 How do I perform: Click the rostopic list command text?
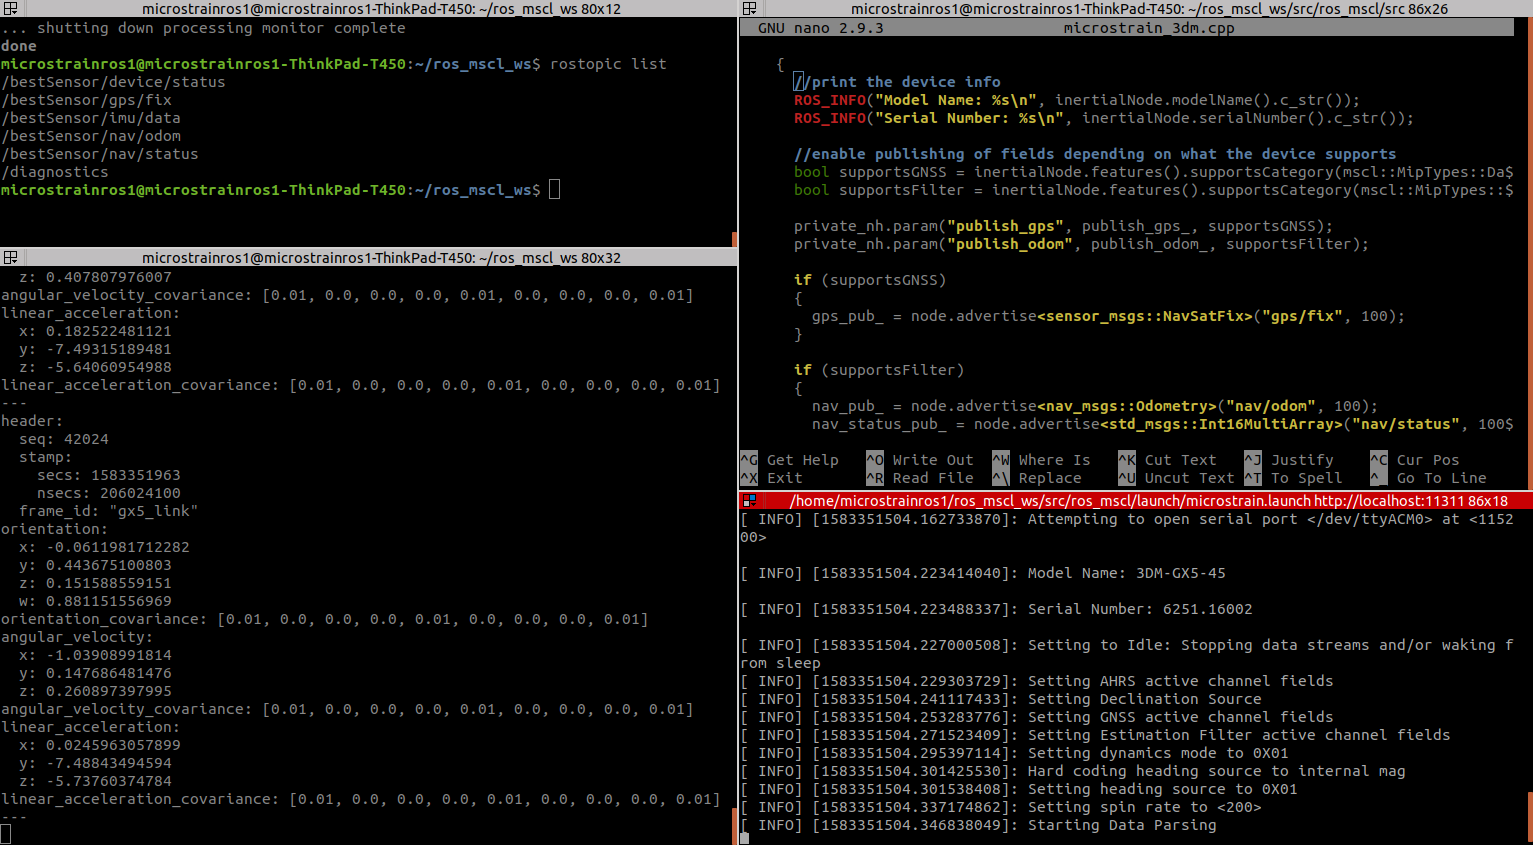pyautogui.click(x=608, y=64)
